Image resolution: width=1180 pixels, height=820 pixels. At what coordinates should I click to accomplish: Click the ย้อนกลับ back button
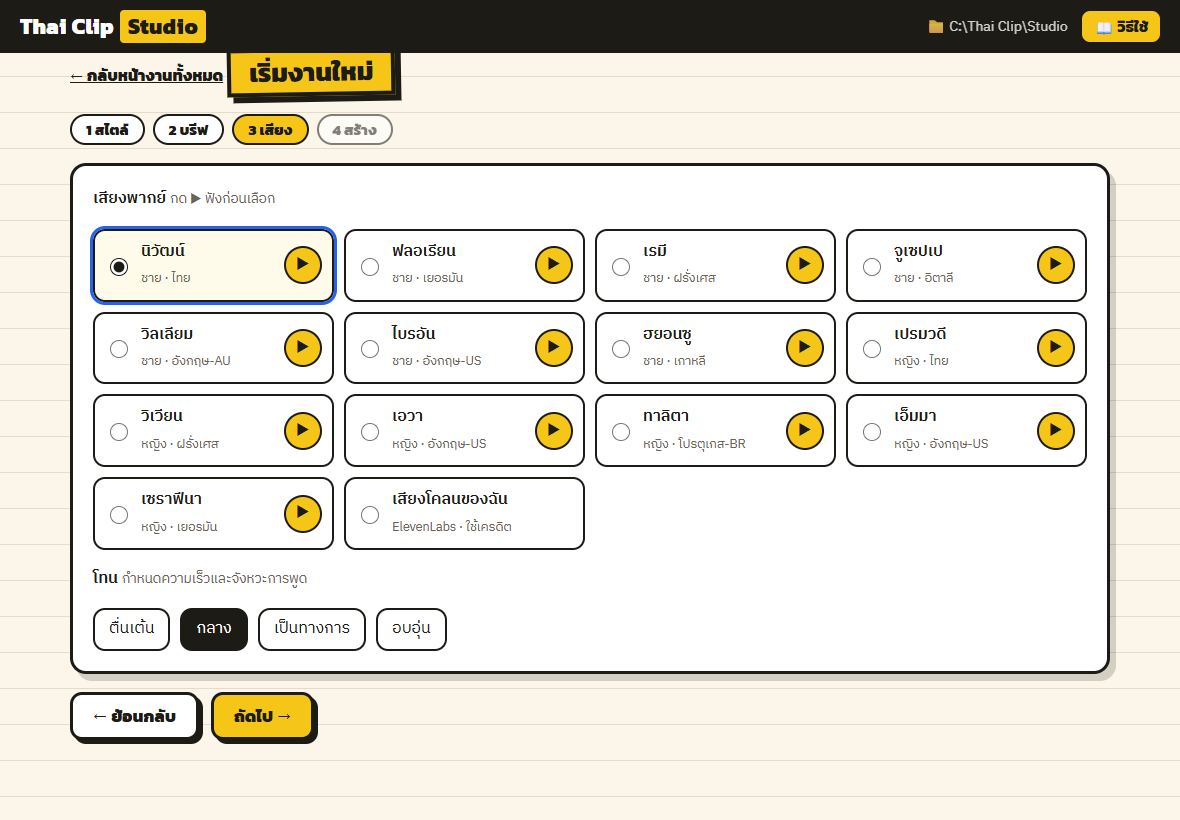tap(135, 716)
